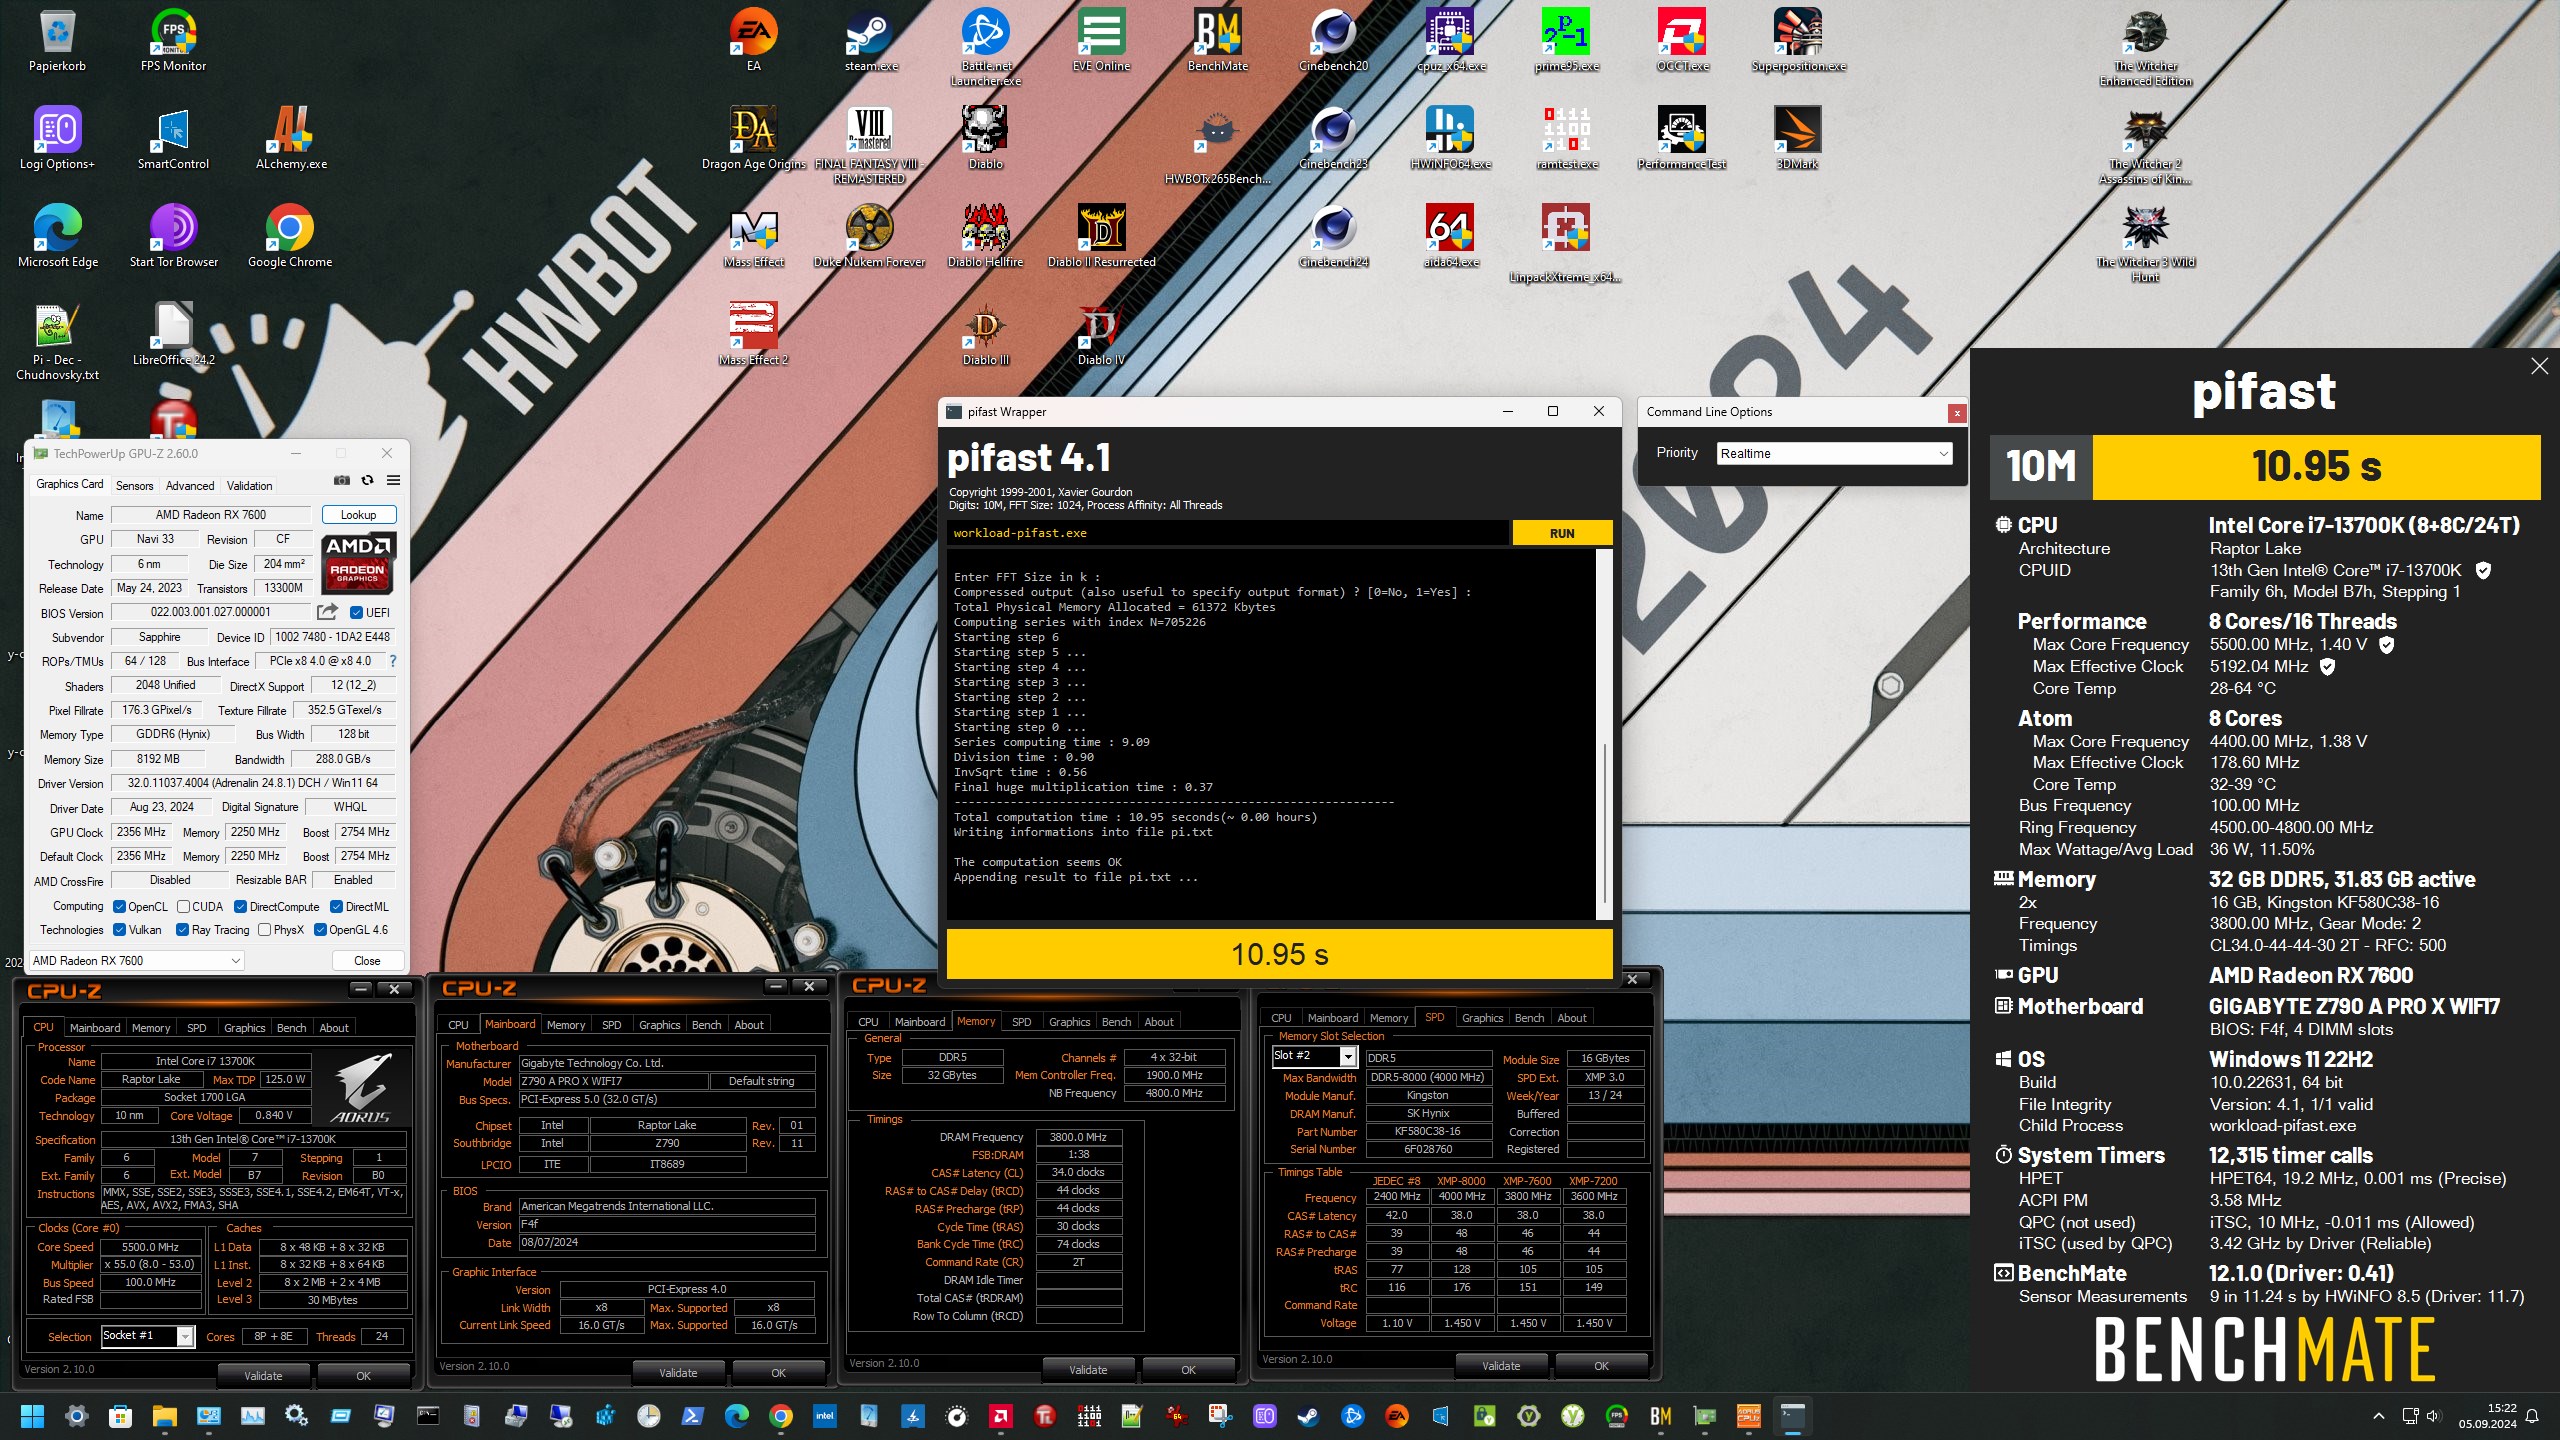Toggle DirectML checkbox in GPU-Z

[336, 907]
